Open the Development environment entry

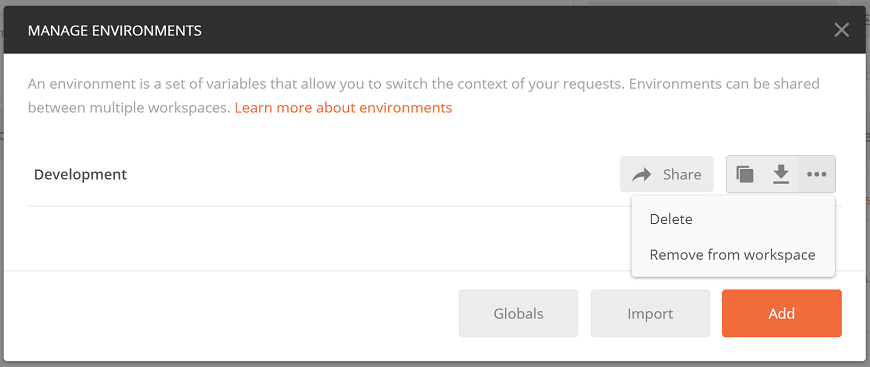80,174
